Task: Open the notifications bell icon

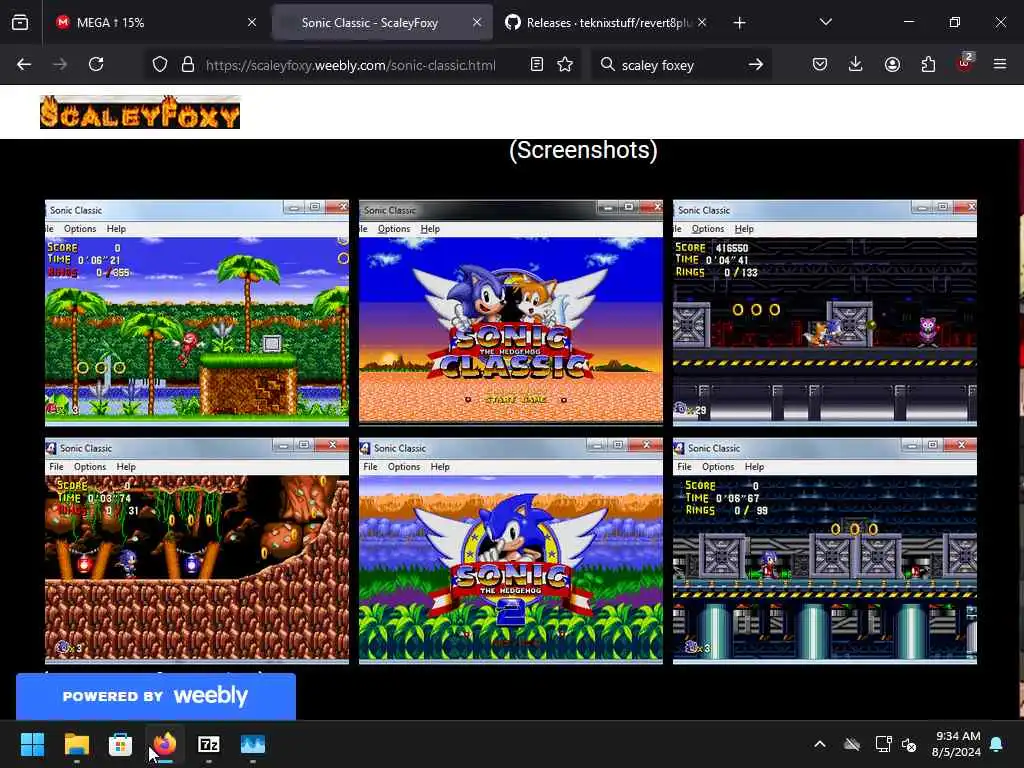Action: (997, 744)
